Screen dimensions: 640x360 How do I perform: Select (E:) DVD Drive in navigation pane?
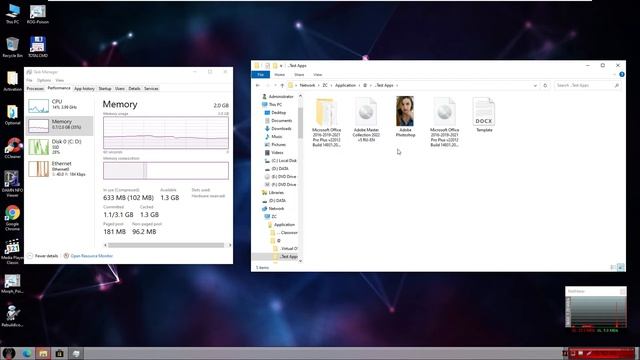tap(280, 176)
